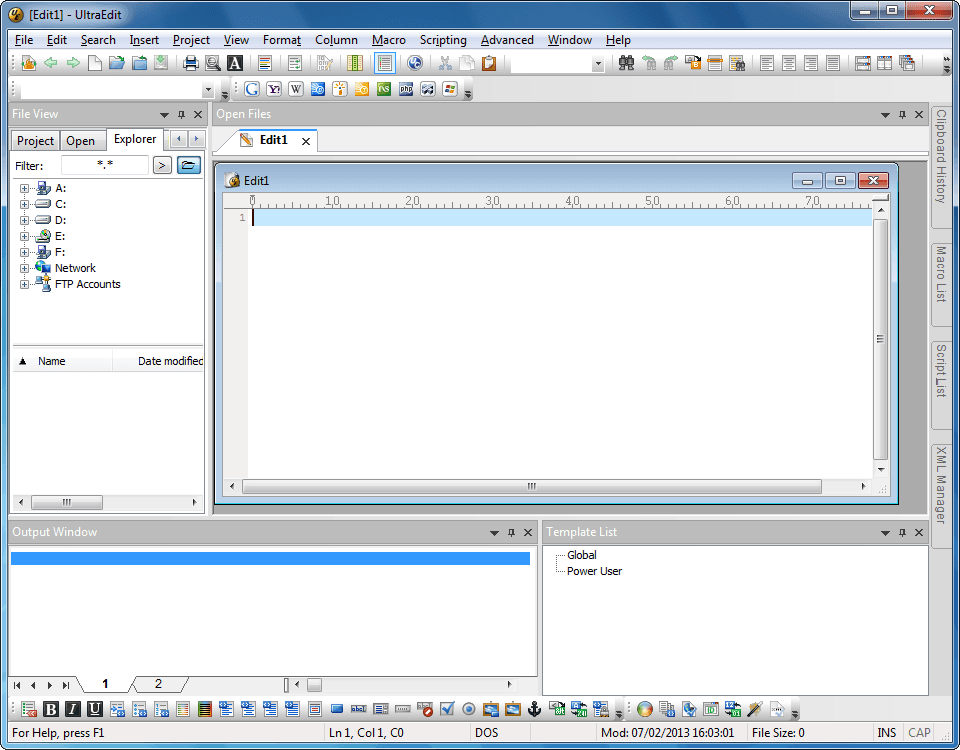Click the filter apply '>' button

(x=162, y=165)
